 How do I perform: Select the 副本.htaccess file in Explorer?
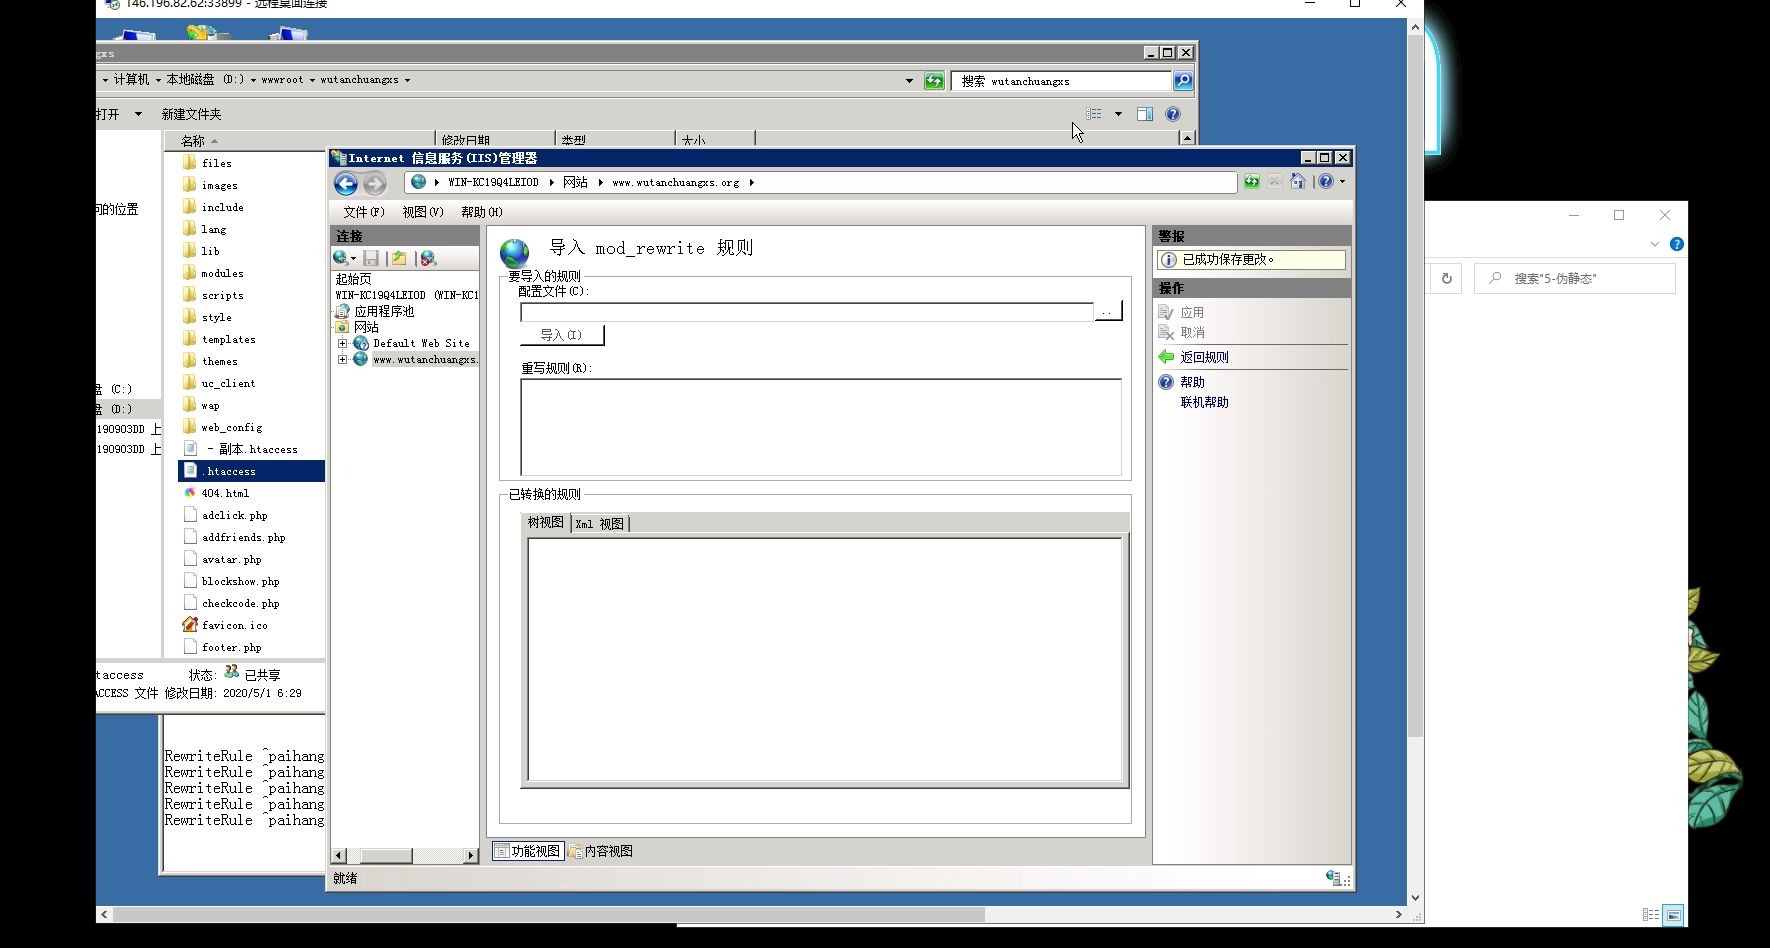coord(251,449)
